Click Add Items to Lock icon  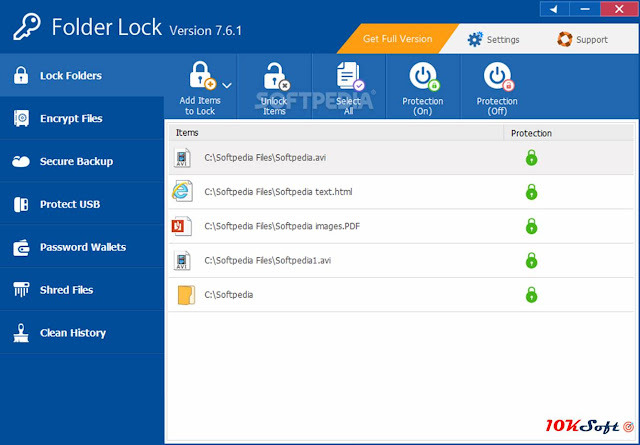(x=203, y=76)
